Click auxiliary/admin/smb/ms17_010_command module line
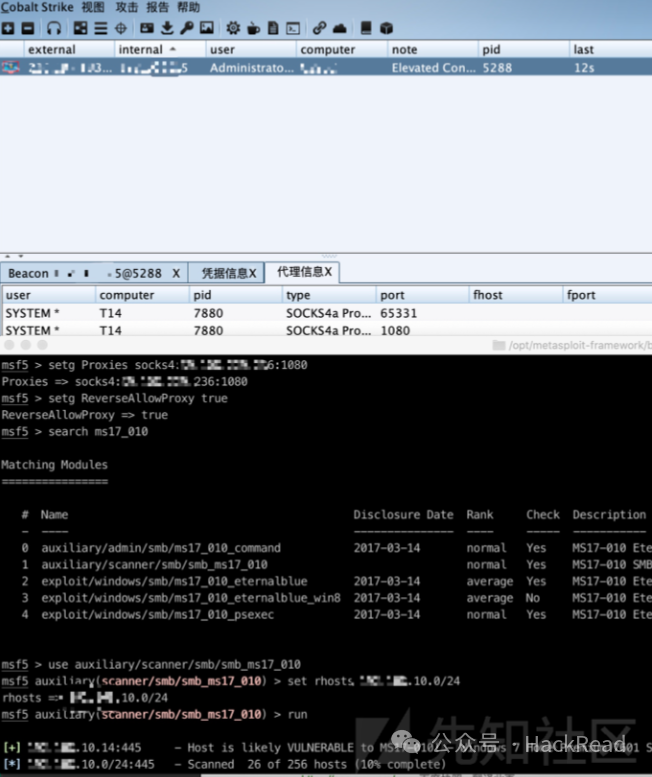652x777 pixels. 161,548
